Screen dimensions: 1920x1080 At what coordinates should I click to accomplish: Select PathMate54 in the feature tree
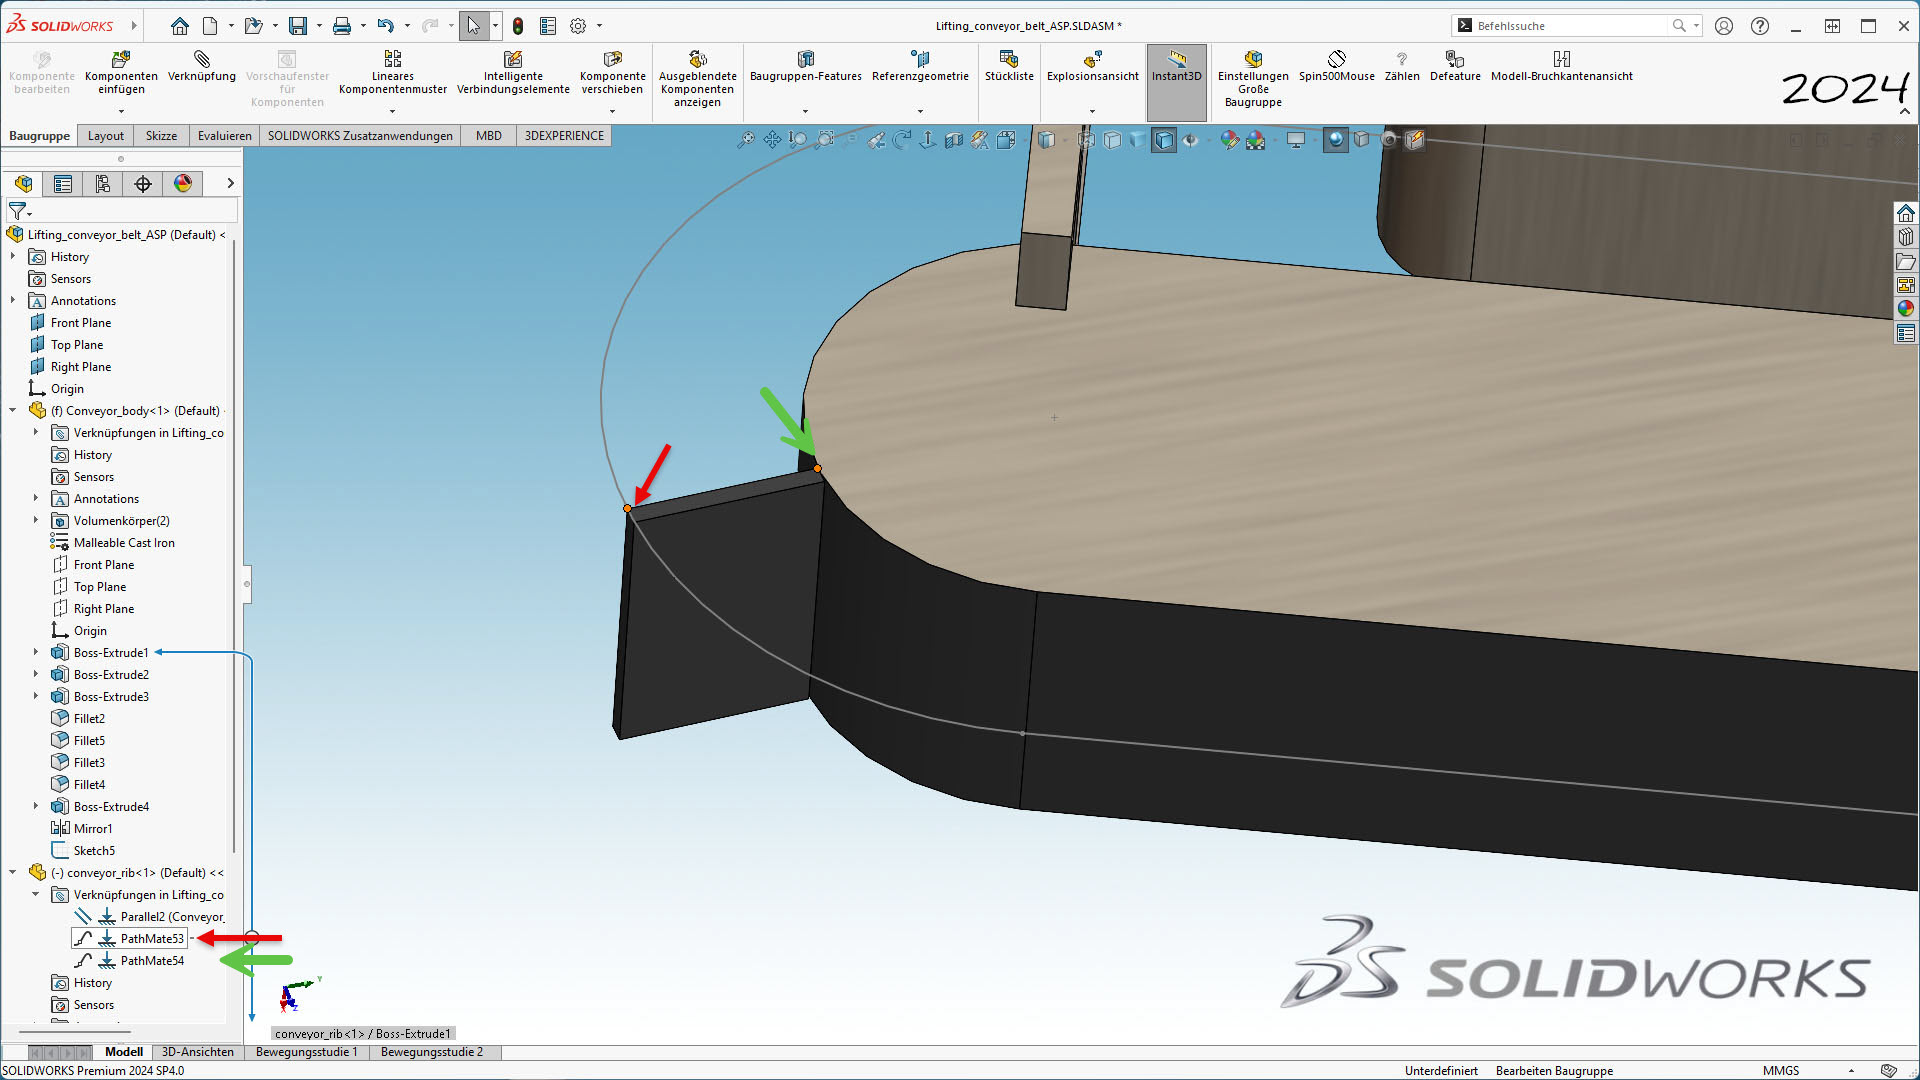tap(152, 961)
